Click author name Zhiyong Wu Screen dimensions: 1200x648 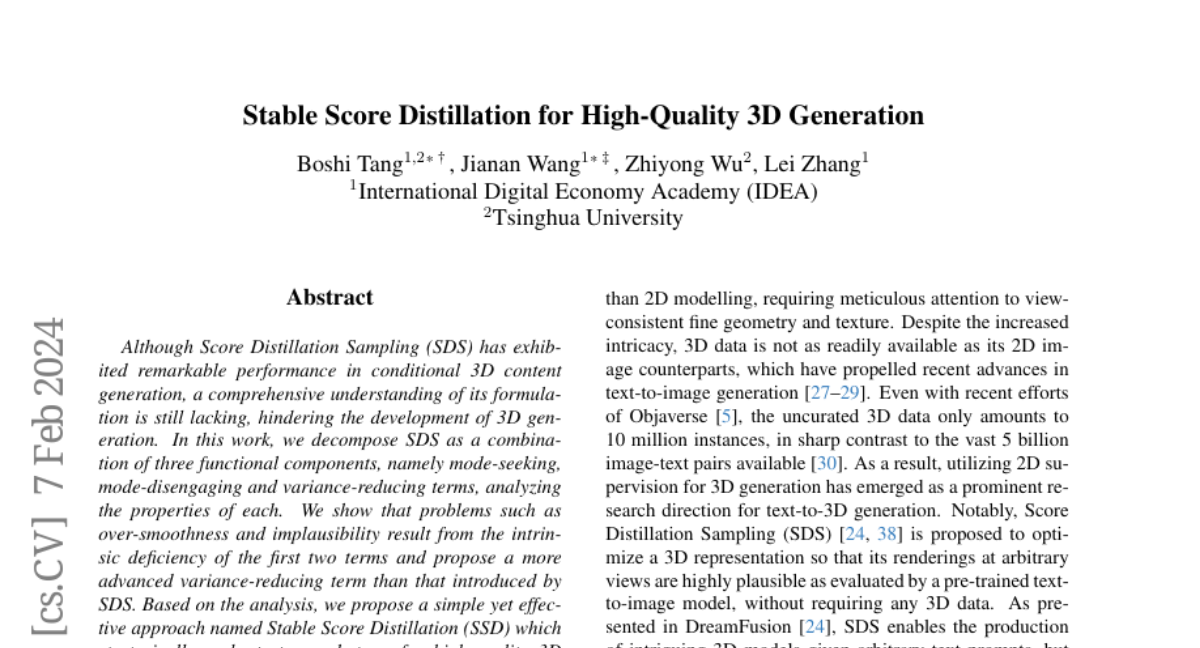[x=683, y=164]
